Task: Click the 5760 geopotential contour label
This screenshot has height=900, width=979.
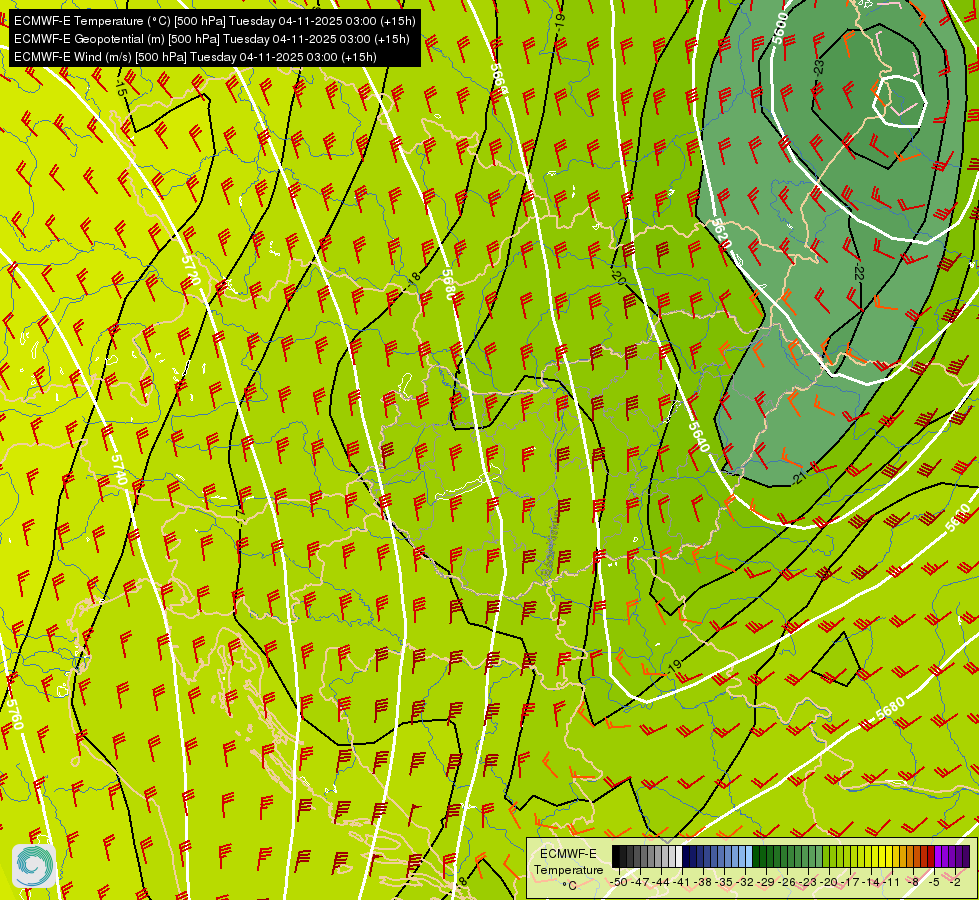Action: (x=15, y=715)
